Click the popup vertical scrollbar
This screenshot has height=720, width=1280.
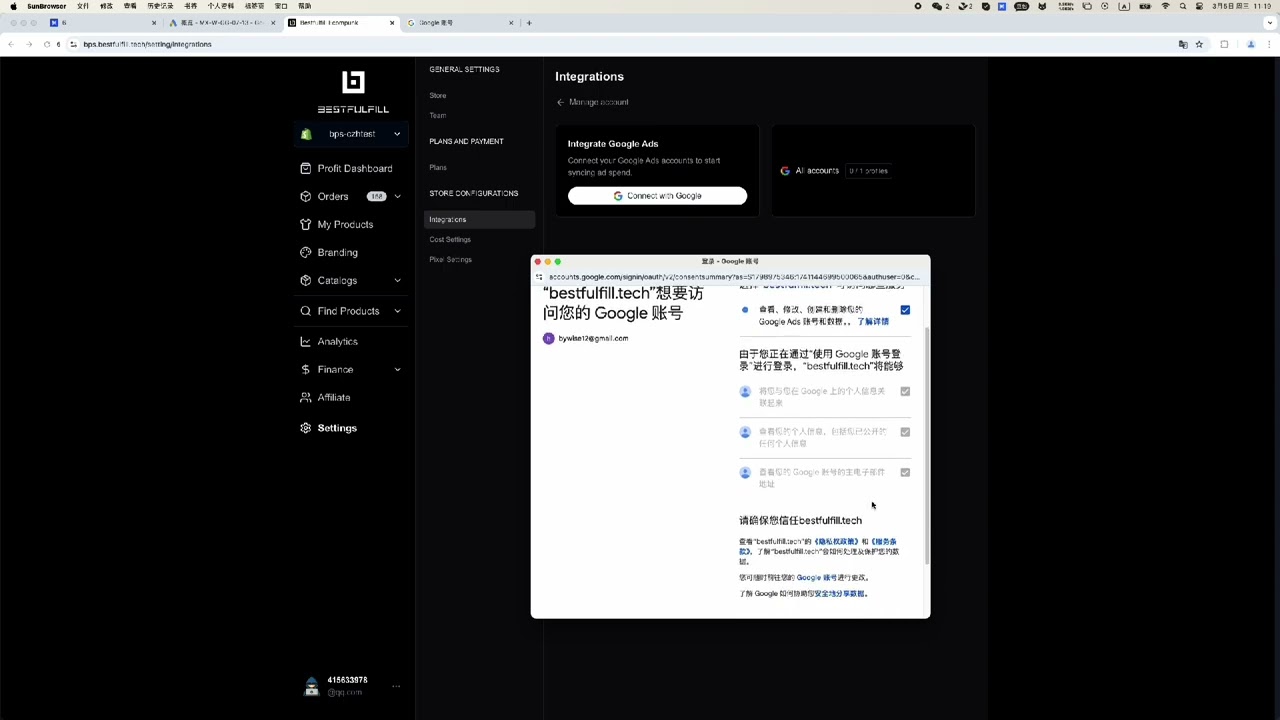(927, 445)
